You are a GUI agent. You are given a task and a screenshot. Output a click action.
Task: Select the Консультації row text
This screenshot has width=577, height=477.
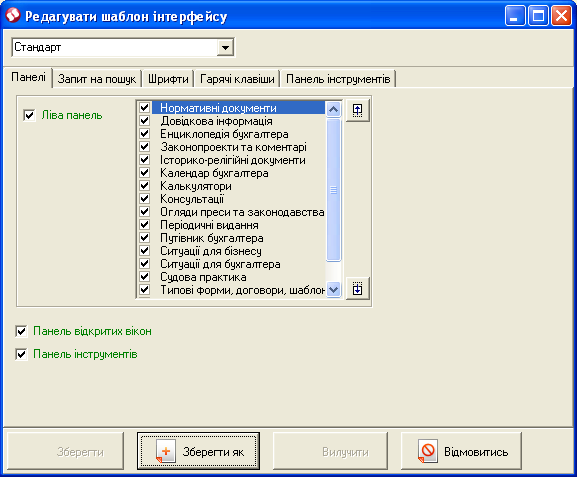pyautogui.click(x=192, y=199)
